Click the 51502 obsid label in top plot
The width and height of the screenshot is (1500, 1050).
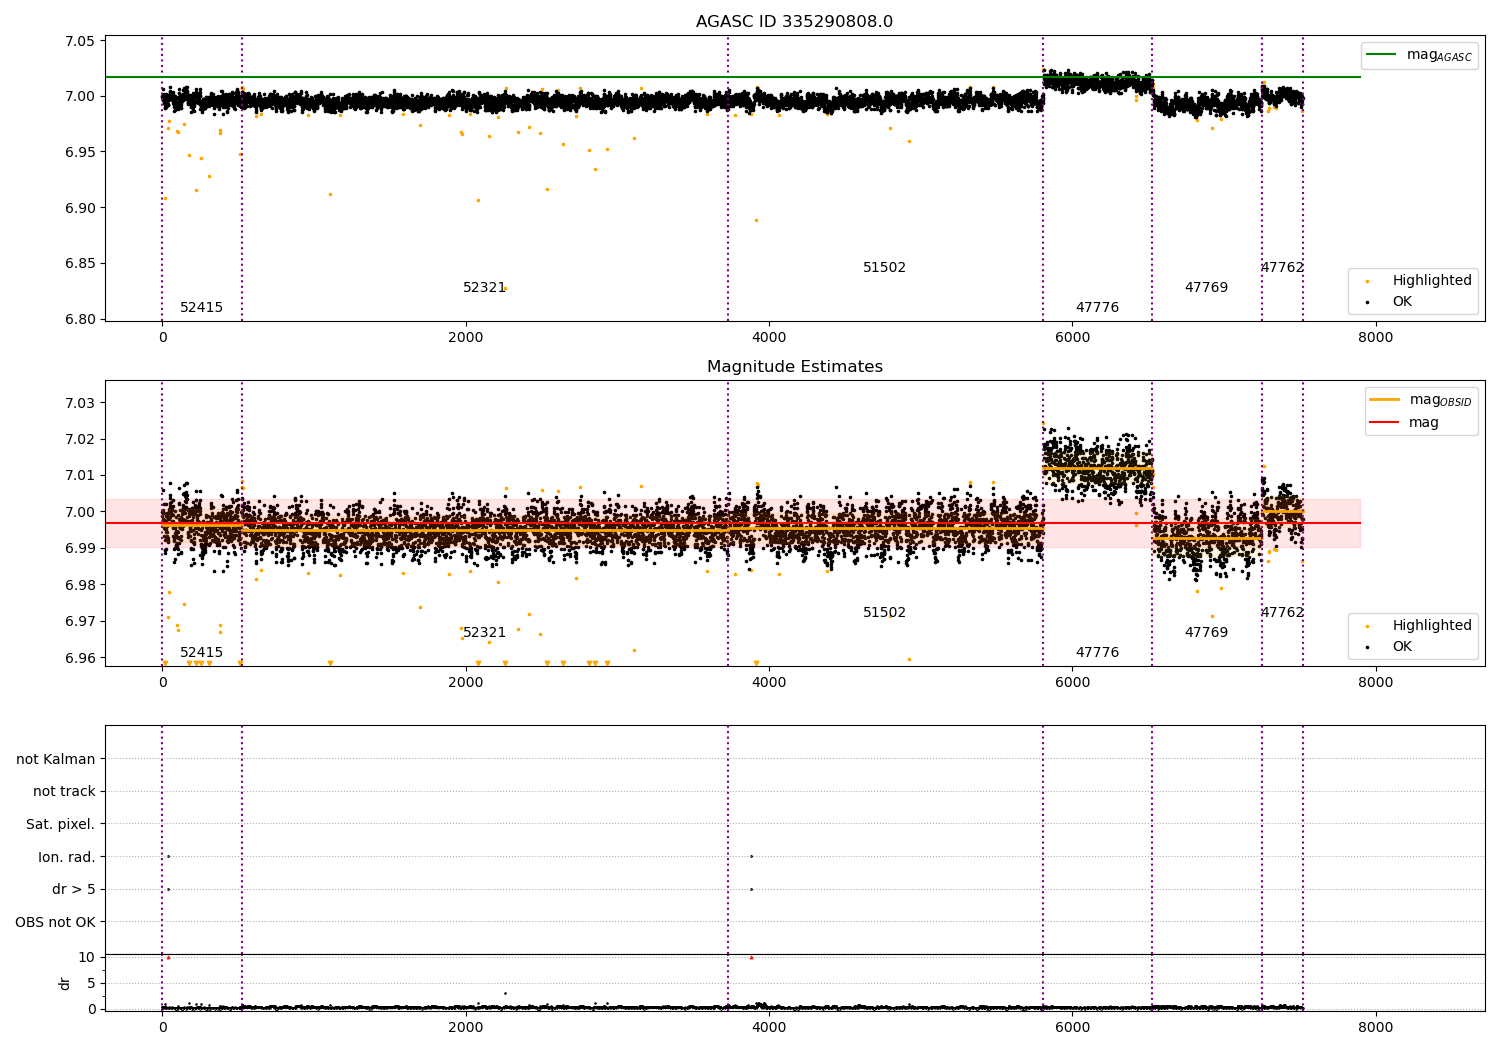click(884, 268)
